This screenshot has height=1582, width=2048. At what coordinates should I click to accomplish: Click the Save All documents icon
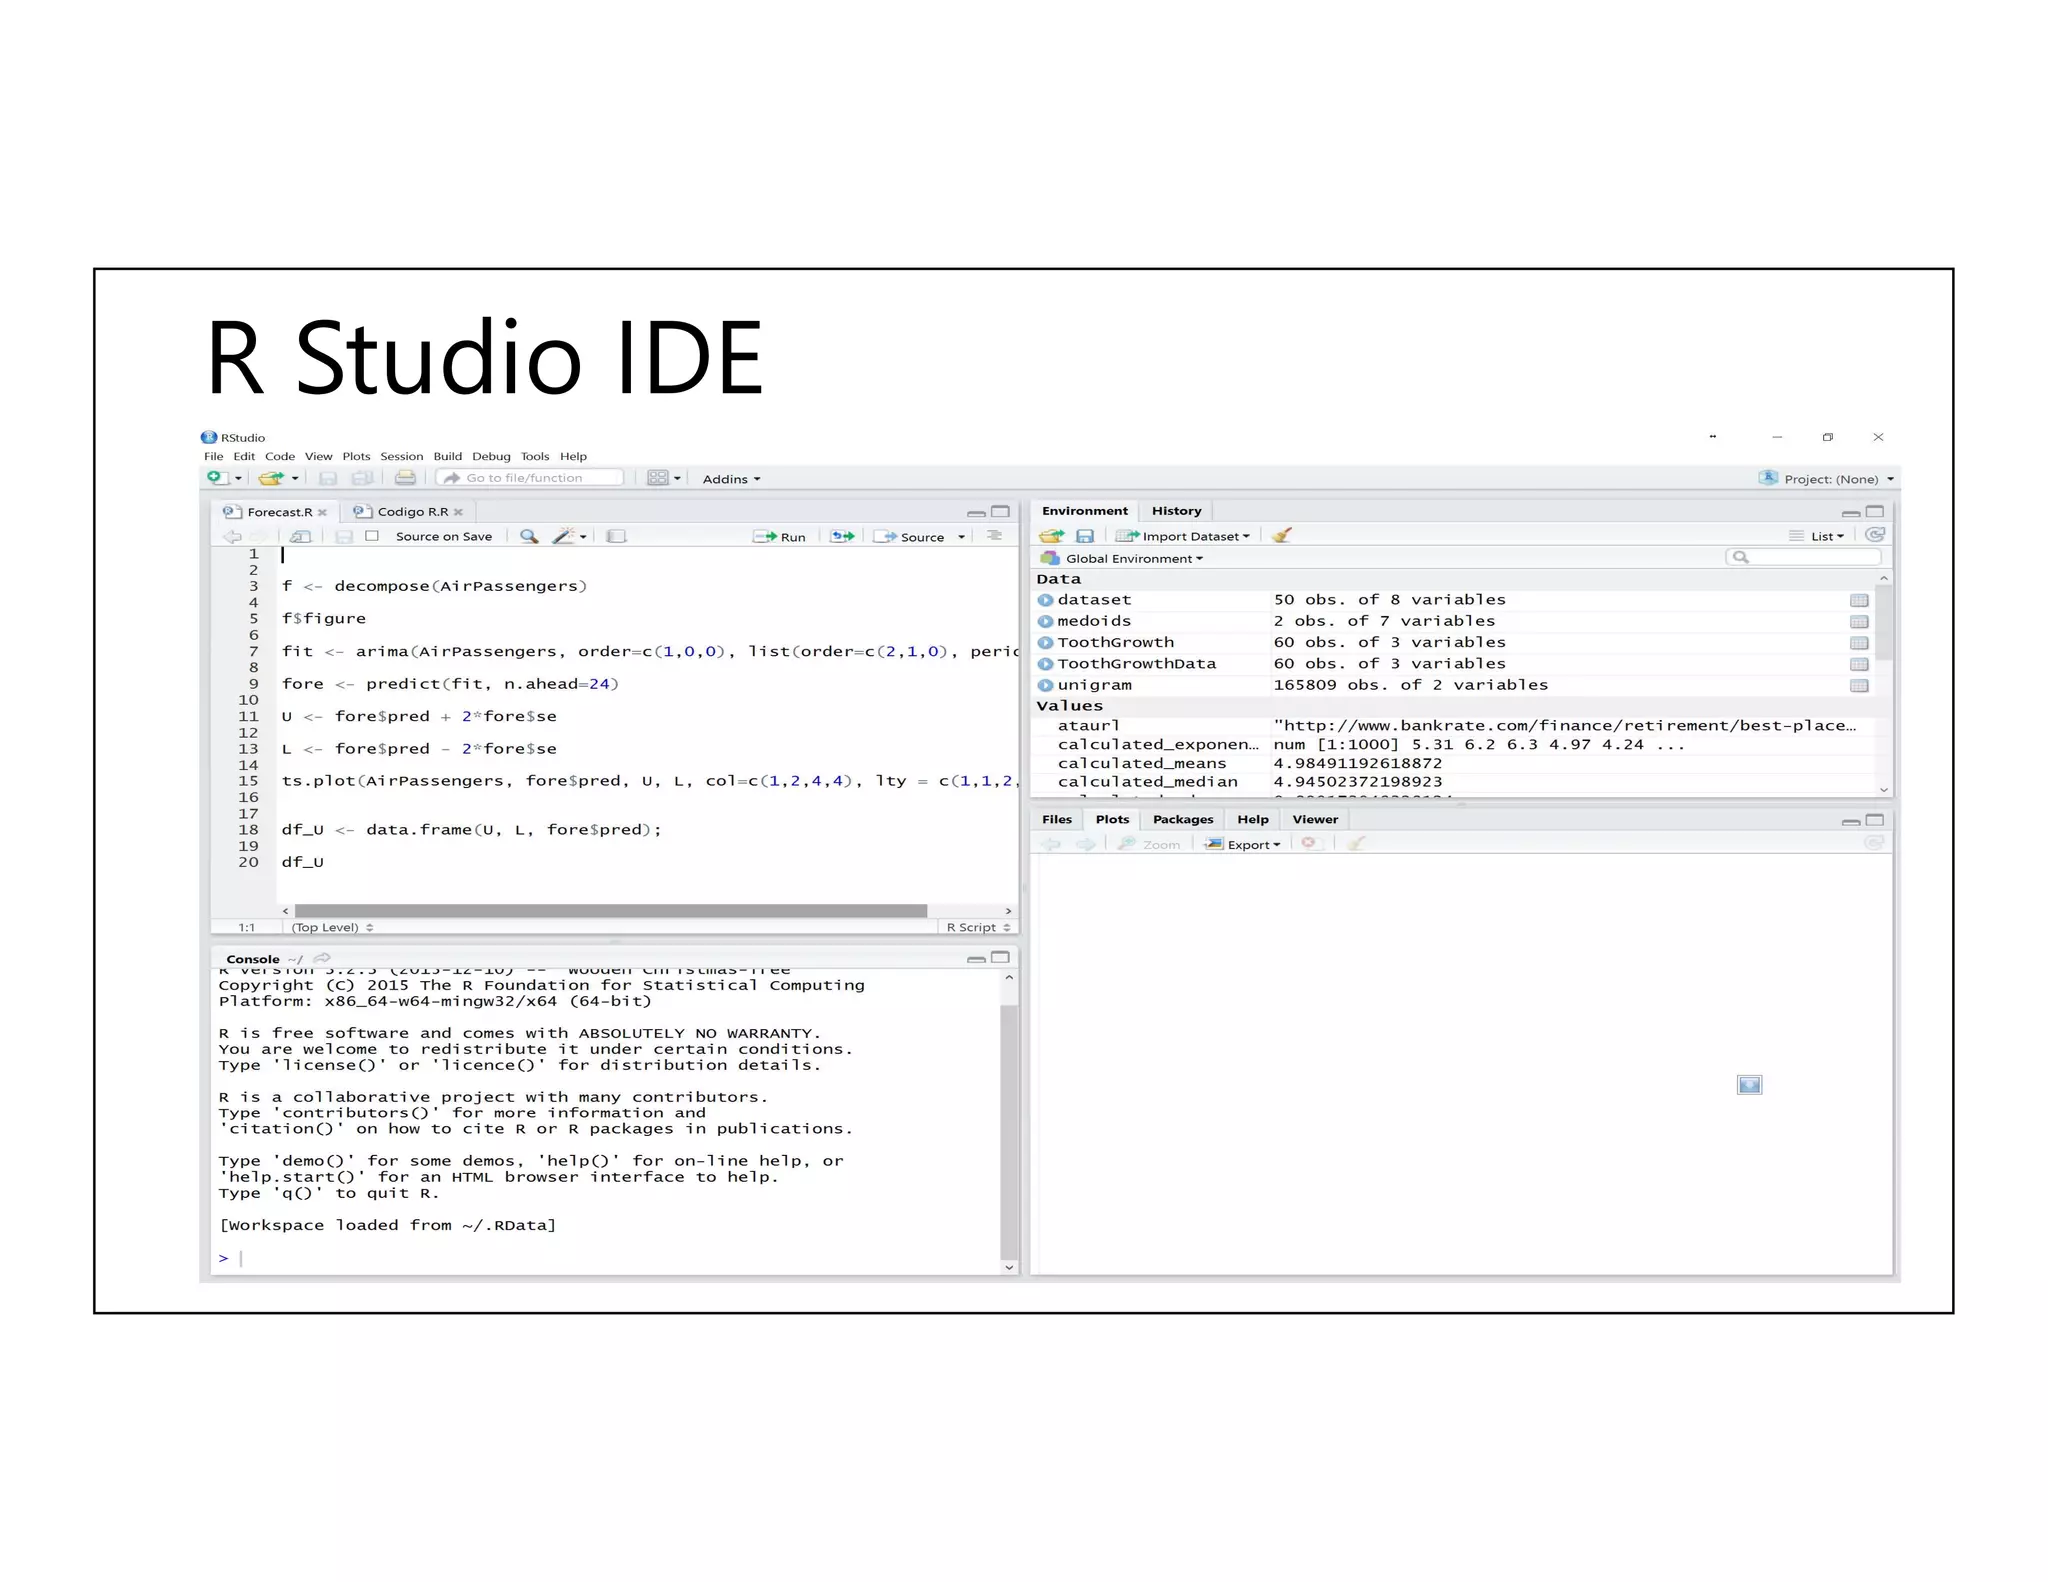tap(363, 478)
